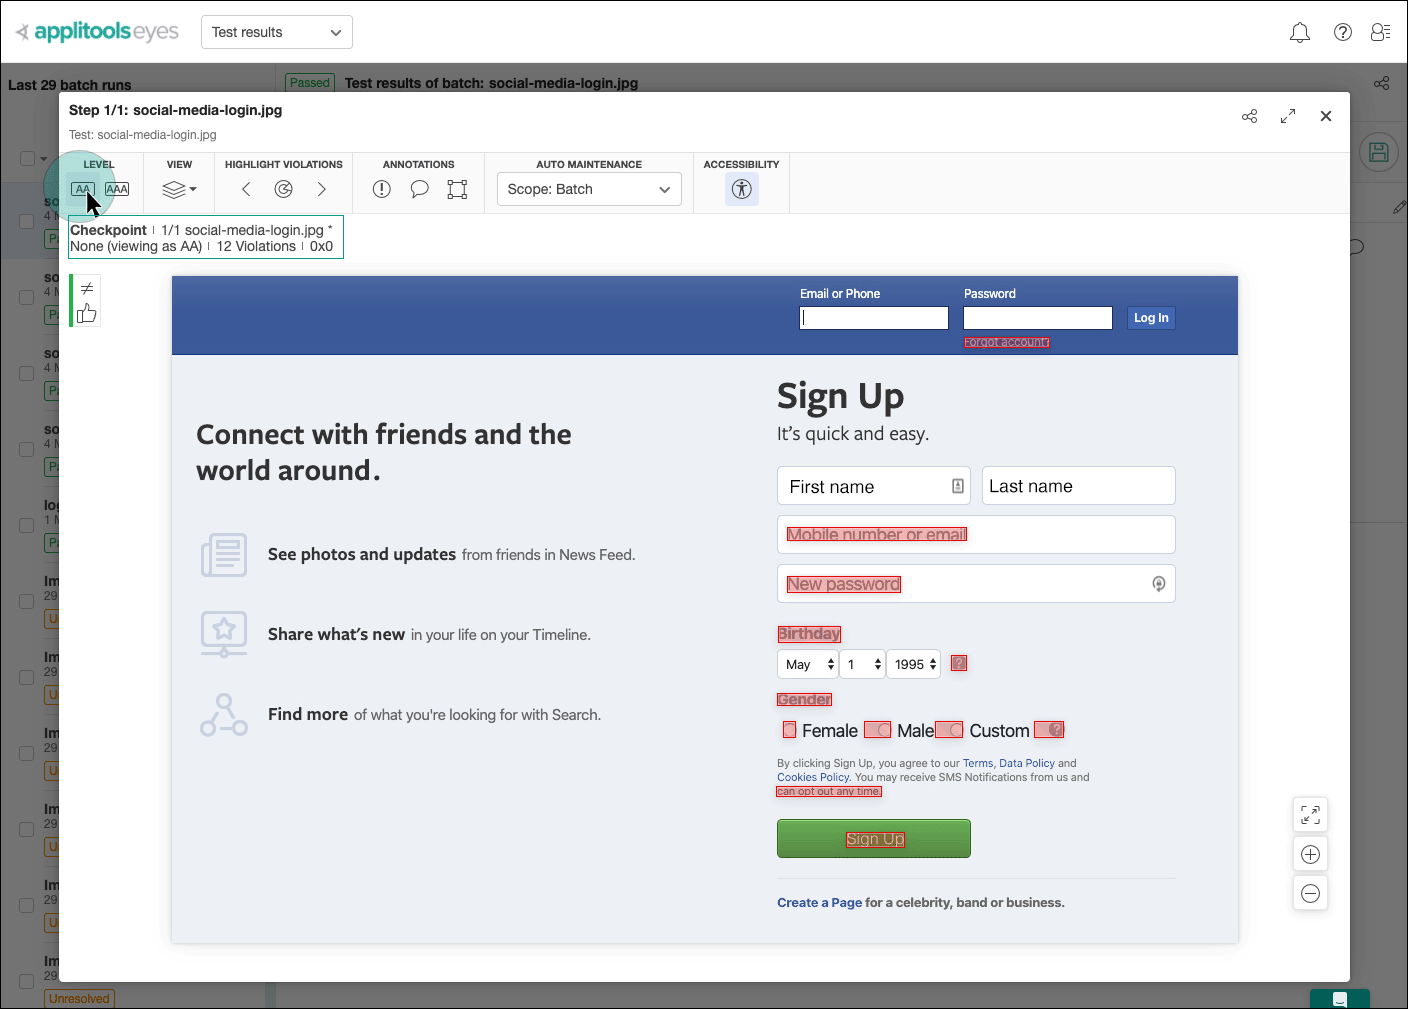1408x1009 pixels.
Task: Open the Test results dropdown
Action: pyautogui.click(x=277, y=32)
